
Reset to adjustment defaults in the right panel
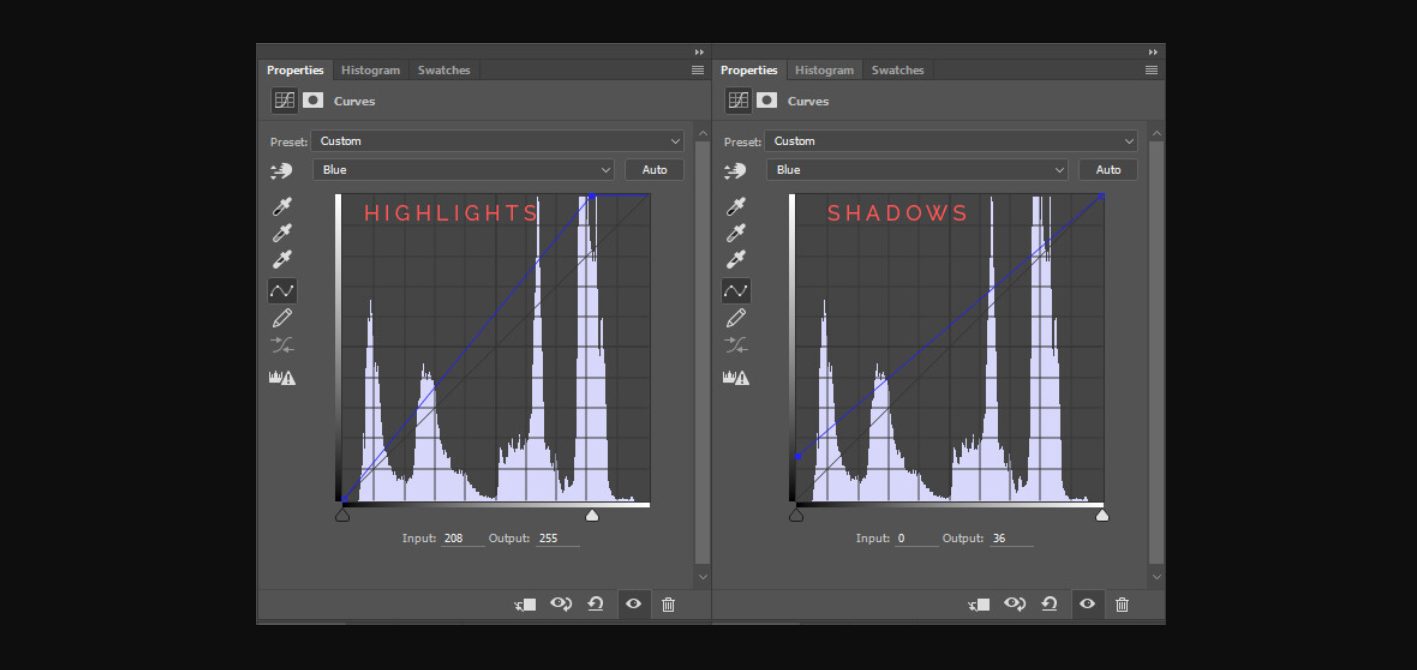pos(1050,604)
